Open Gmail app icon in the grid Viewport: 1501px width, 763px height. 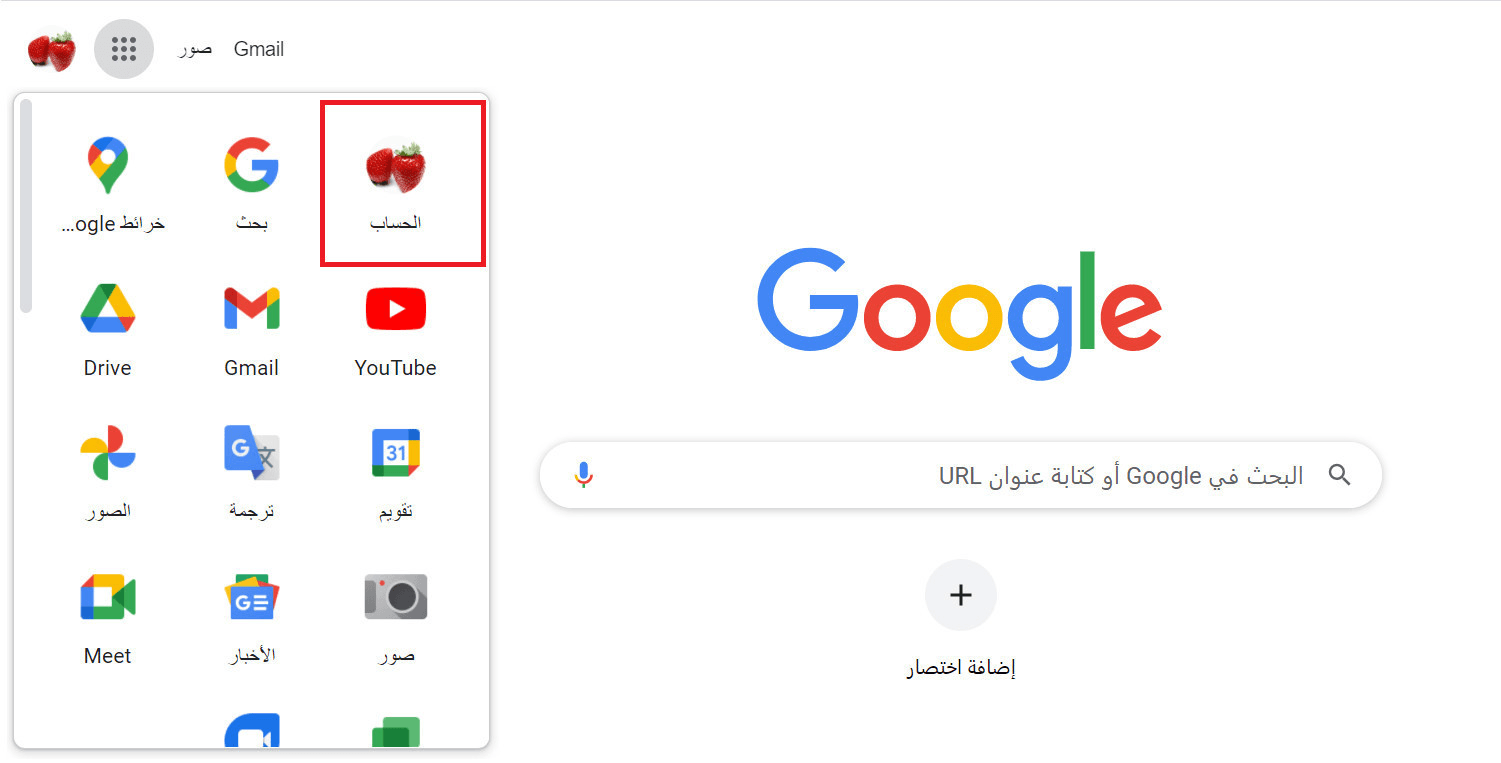pyautogui.click(x=251, y=329)
